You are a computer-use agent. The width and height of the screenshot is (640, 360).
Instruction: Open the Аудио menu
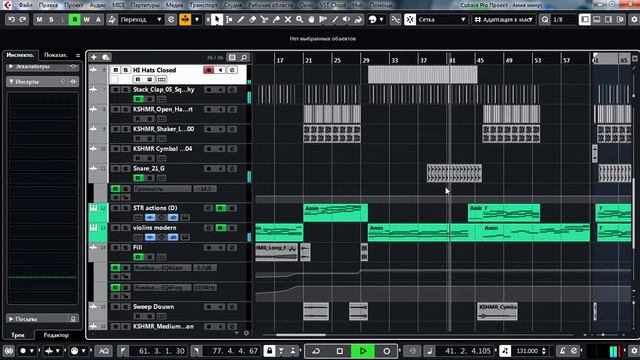point(98,5)
